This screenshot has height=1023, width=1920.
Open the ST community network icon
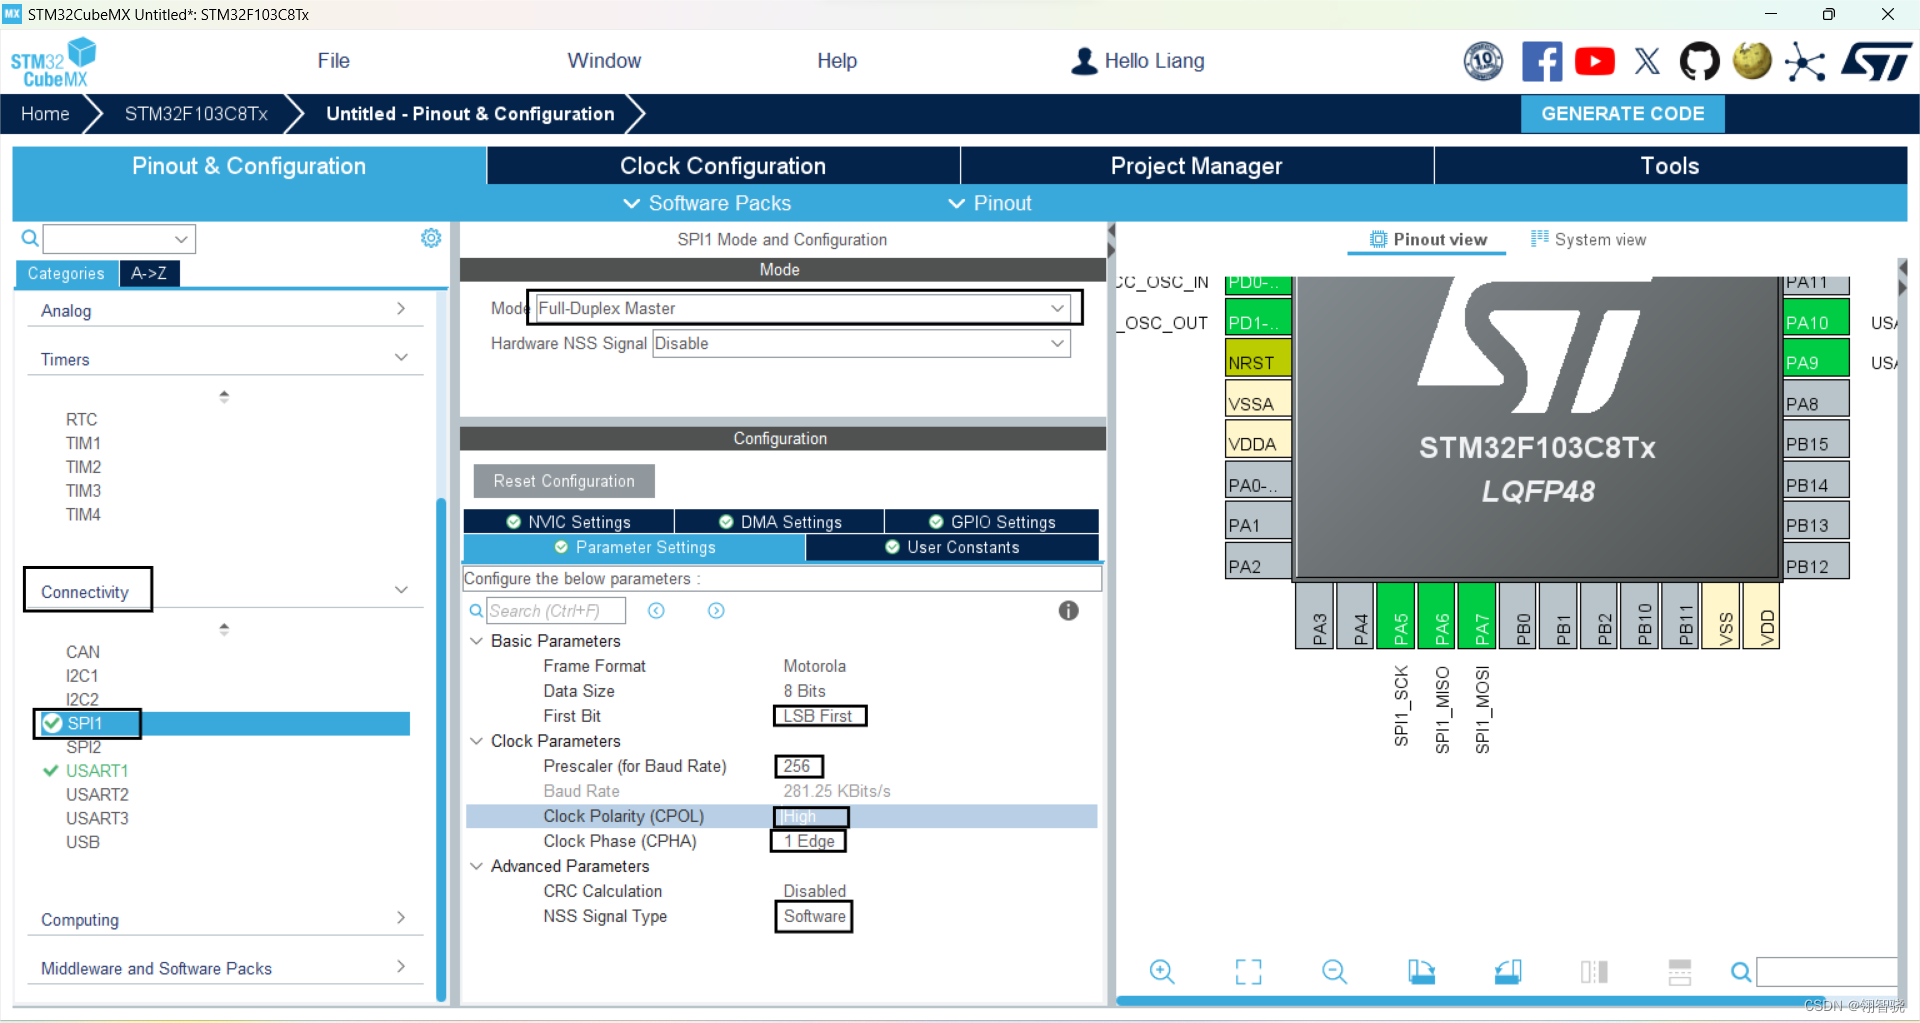[1805, 62]
